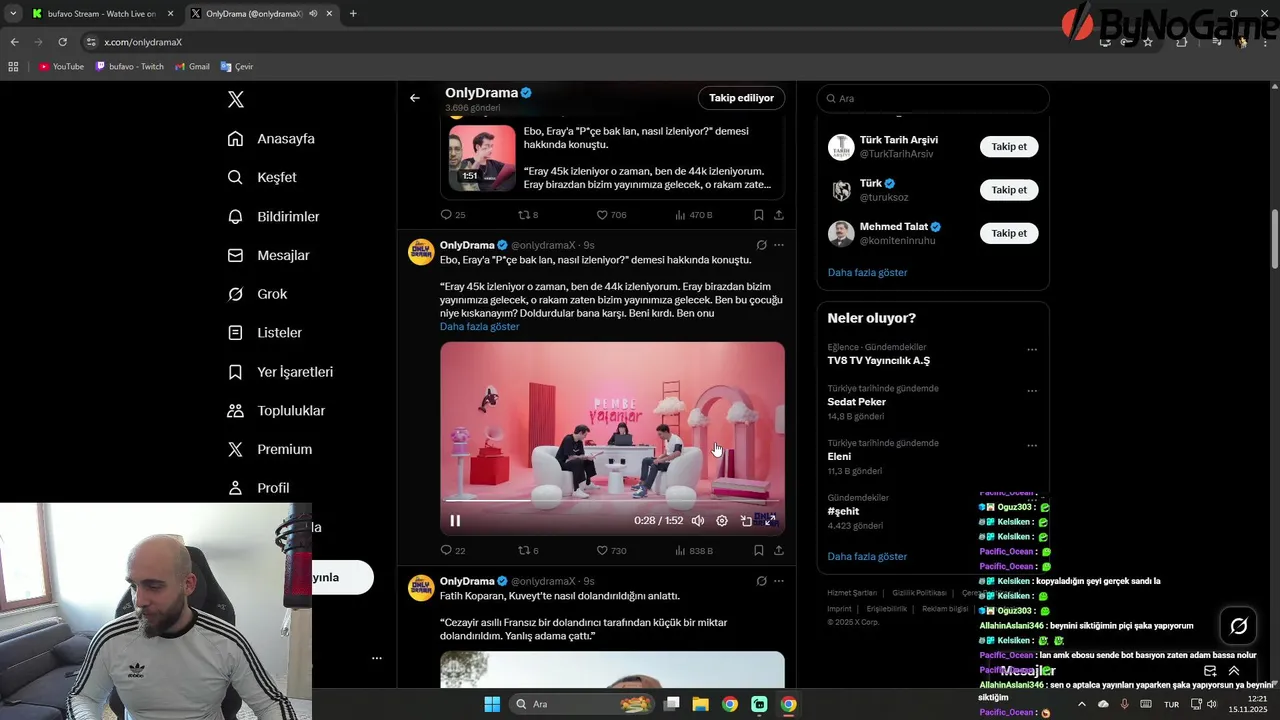
Task: Open video settings gear
Action: 722,520
